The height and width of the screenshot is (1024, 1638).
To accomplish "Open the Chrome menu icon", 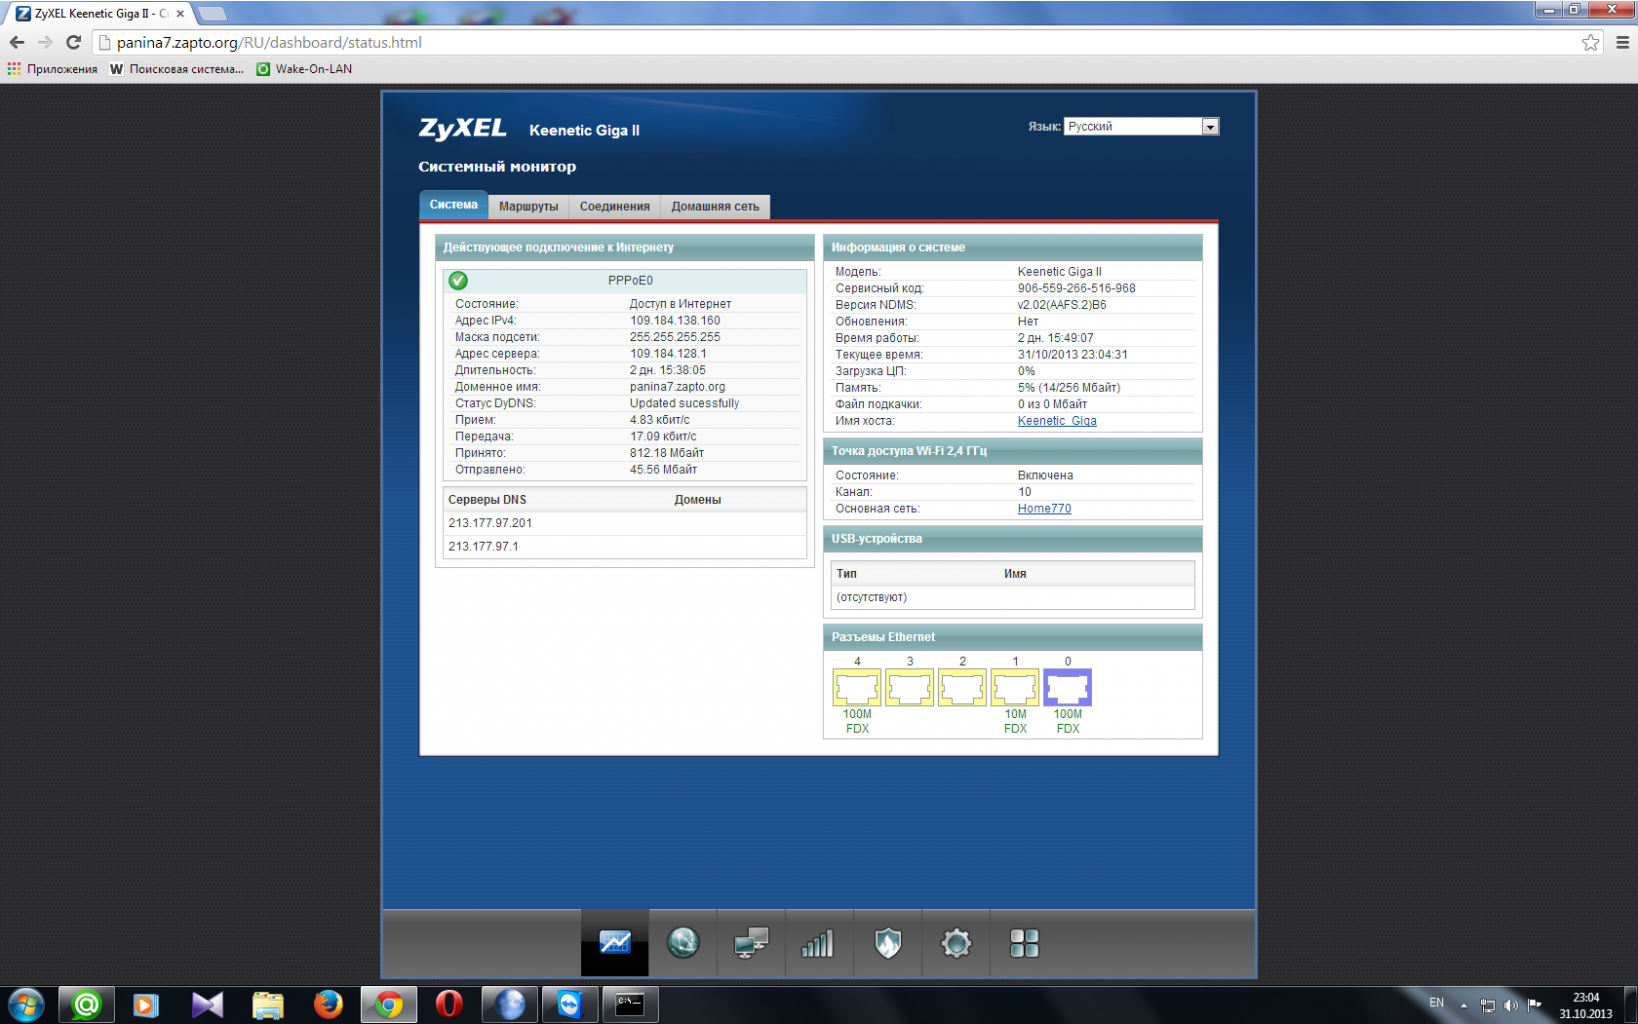I will coord(1622,42).
